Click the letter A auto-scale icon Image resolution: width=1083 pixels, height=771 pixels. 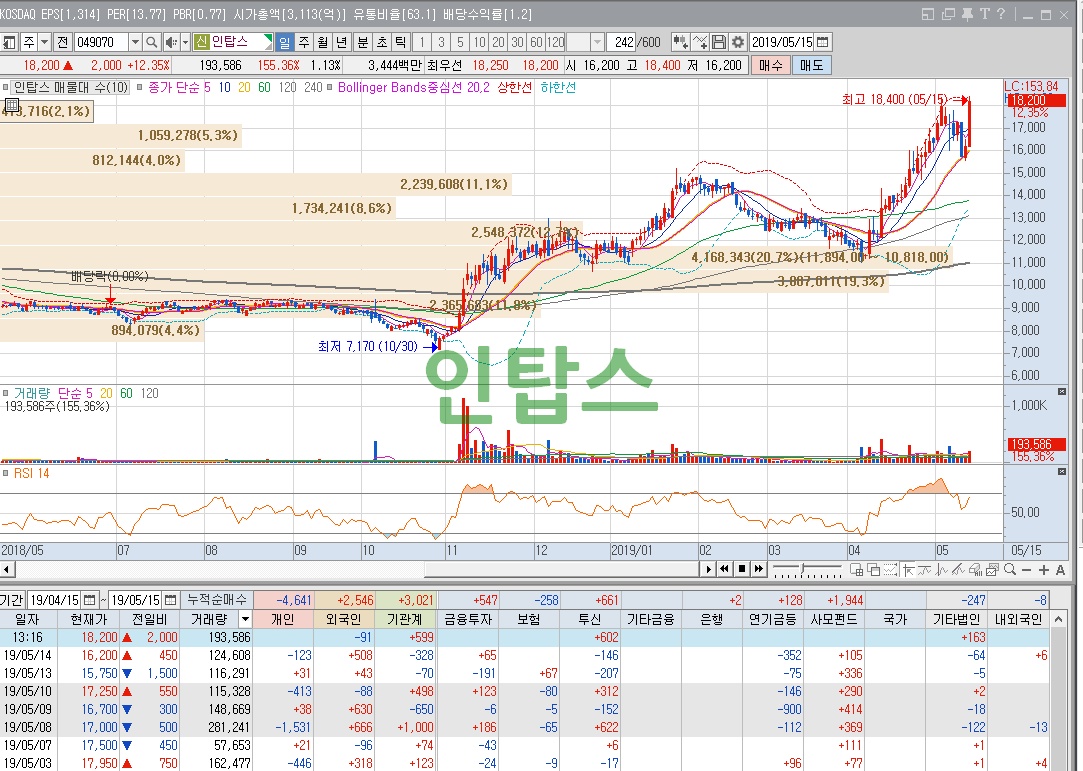click(x=1060, y=570)
